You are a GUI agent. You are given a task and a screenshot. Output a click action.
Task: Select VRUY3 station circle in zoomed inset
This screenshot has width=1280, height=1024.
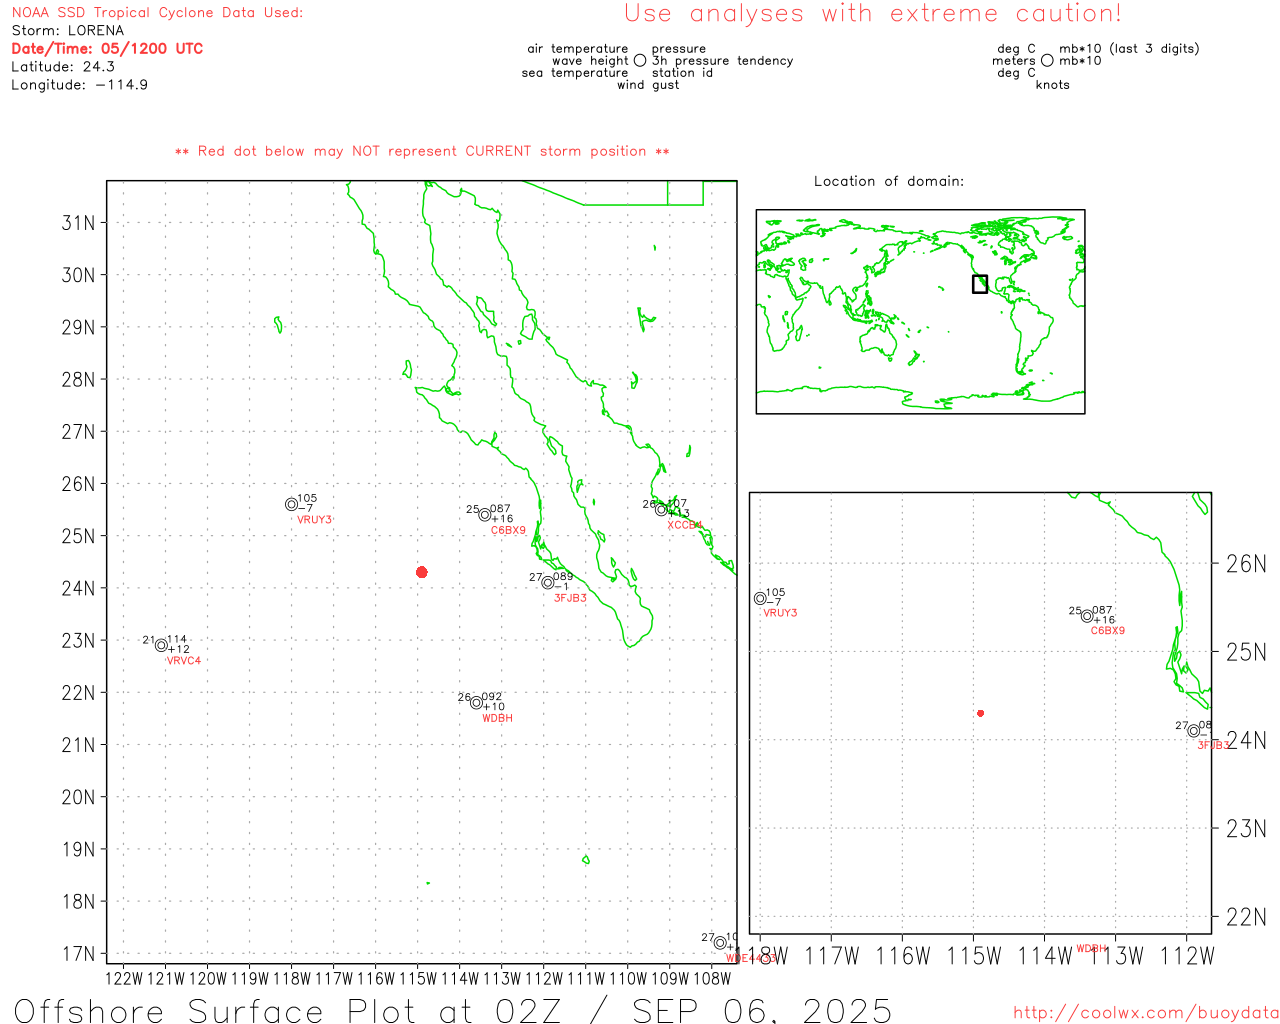pyautogui.click(x=760, y=598)
